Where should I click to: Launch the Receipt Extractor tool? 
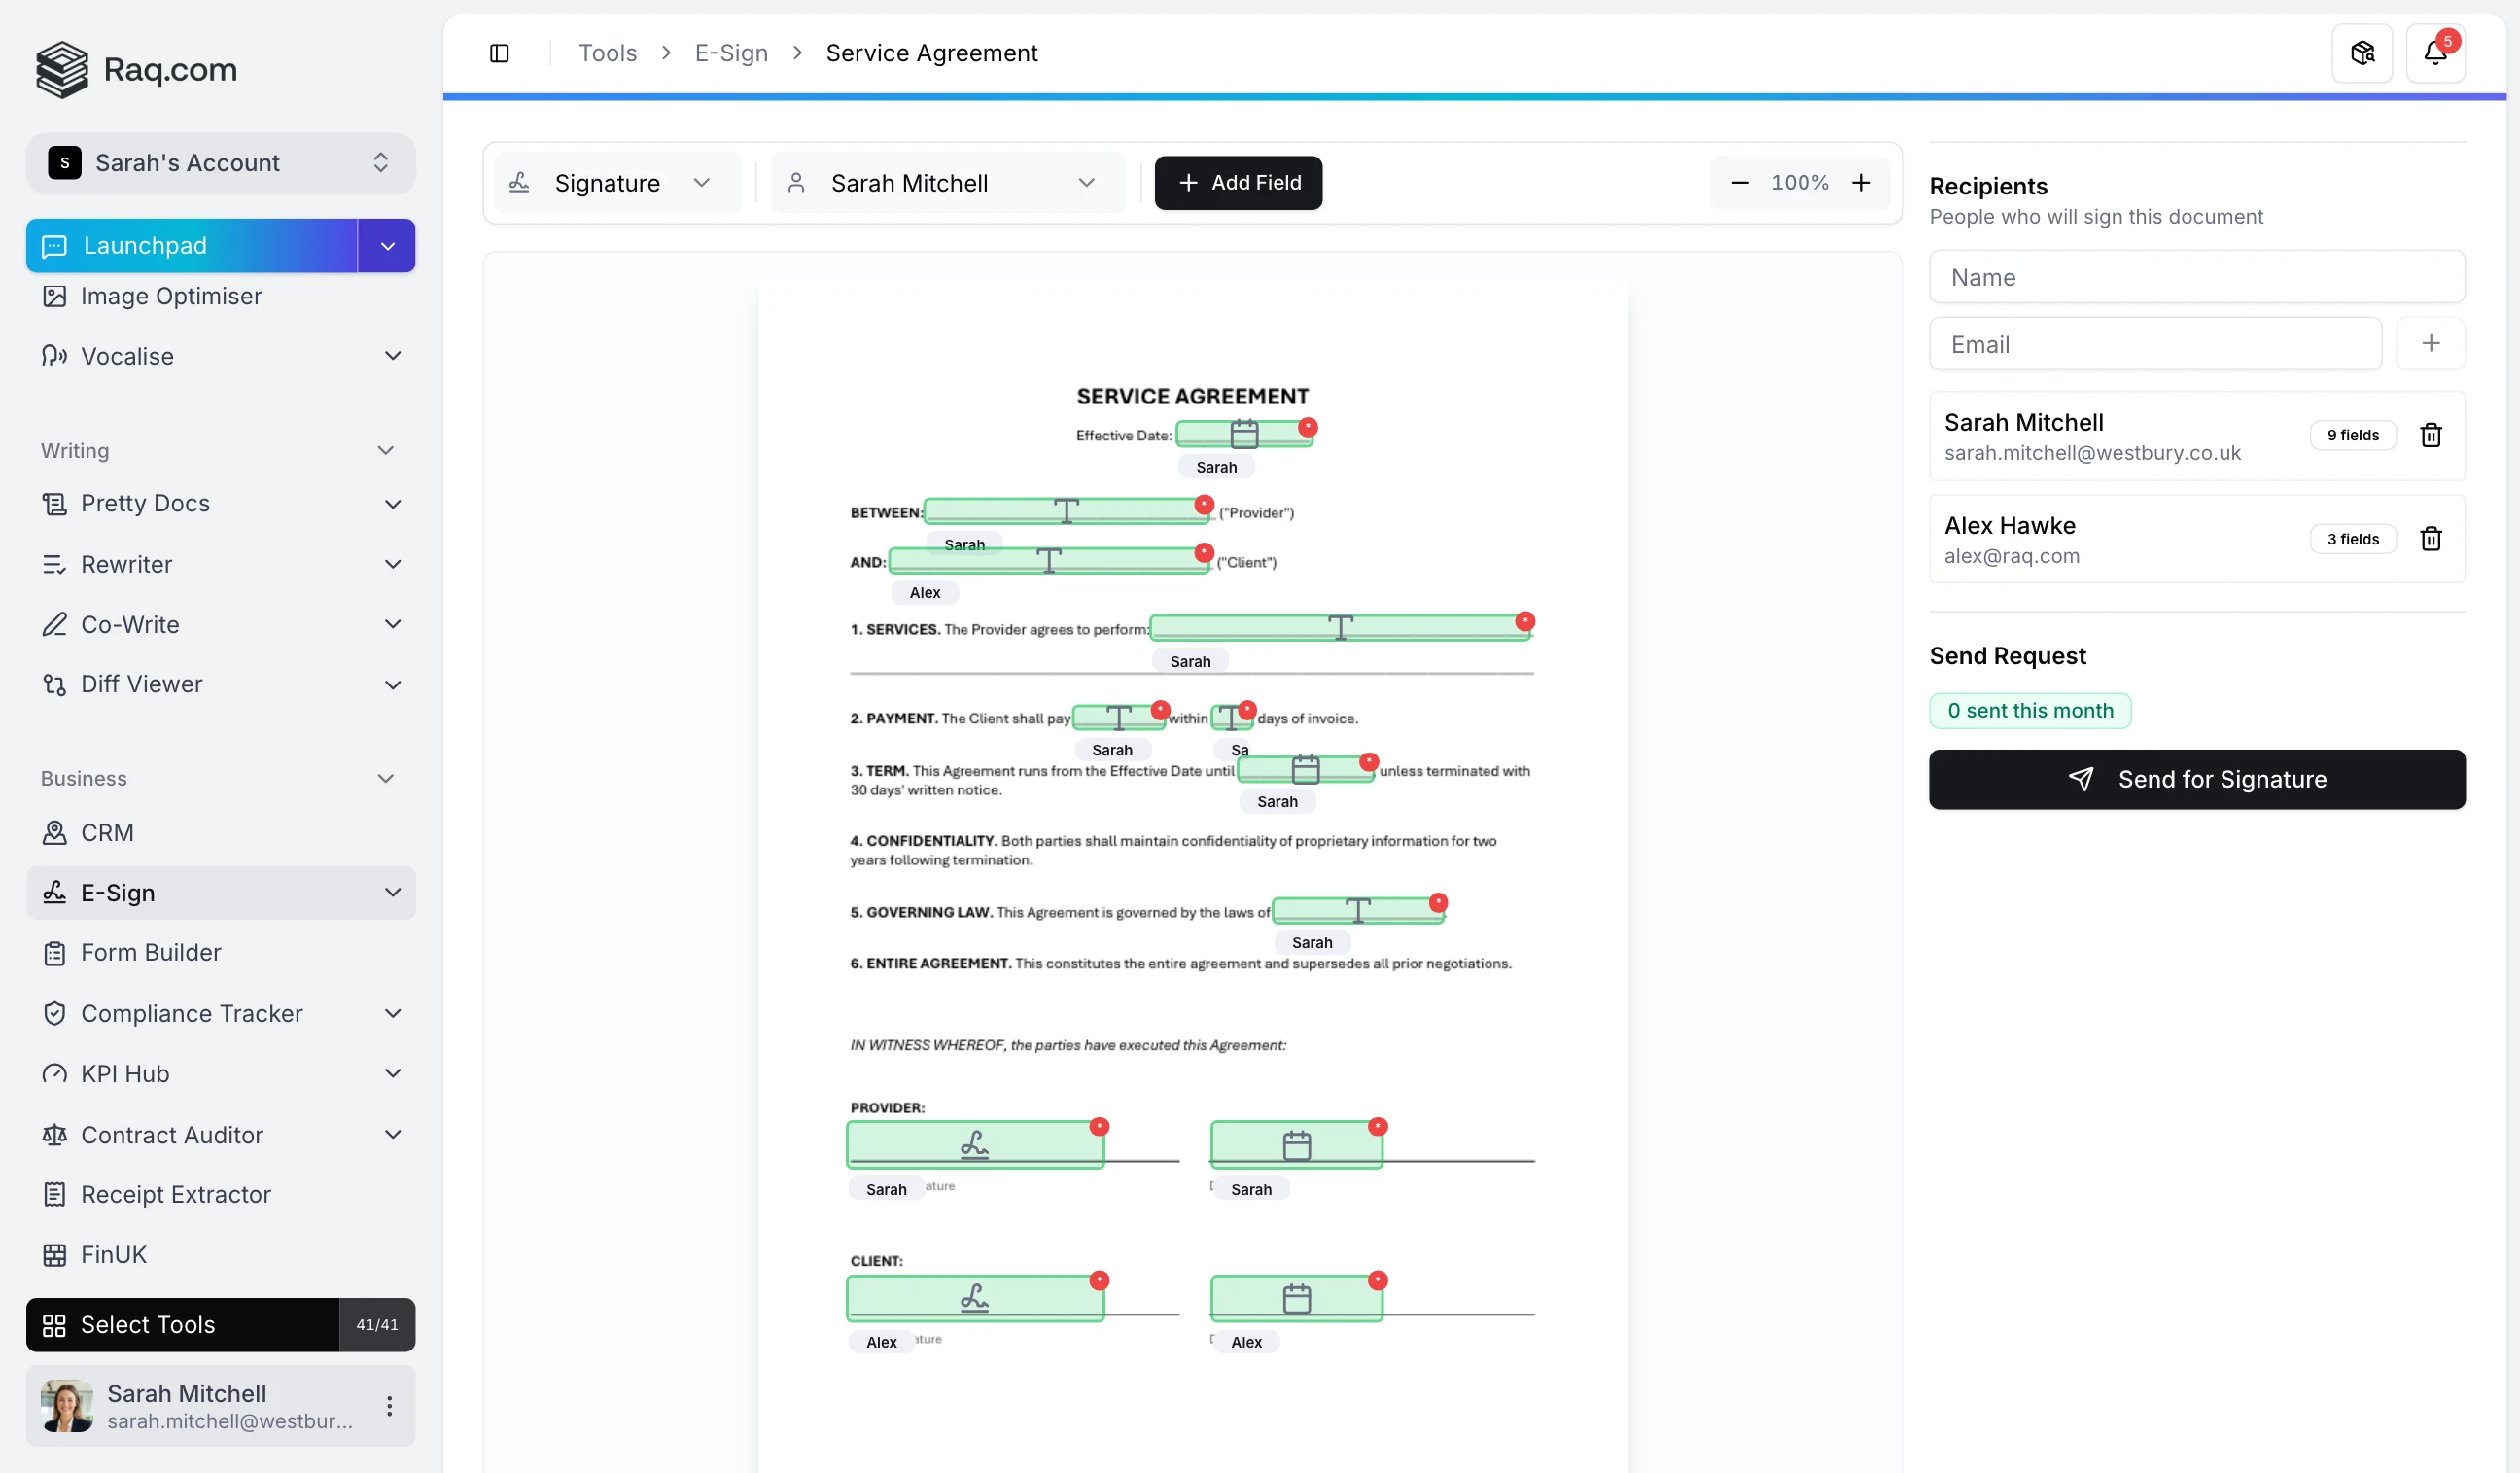(x=175, y=1194)
